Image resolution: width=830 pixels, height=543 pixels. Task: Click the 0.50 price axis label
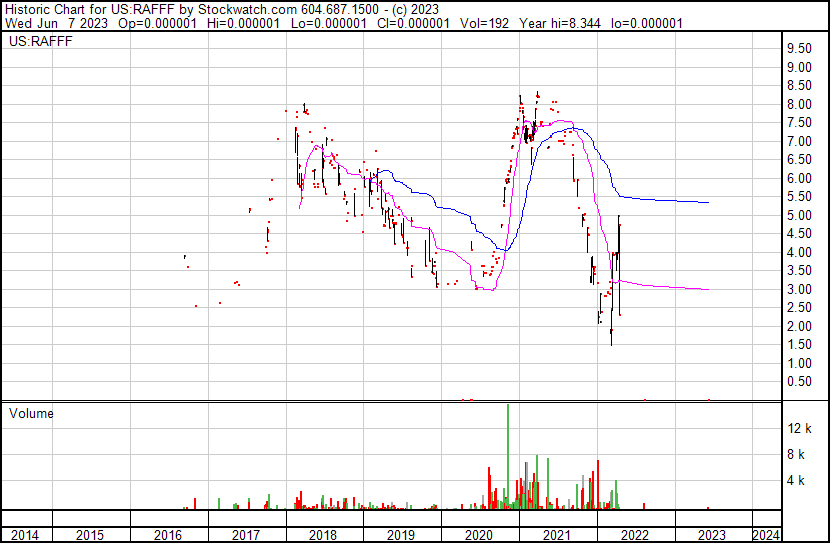pos(798,382)
